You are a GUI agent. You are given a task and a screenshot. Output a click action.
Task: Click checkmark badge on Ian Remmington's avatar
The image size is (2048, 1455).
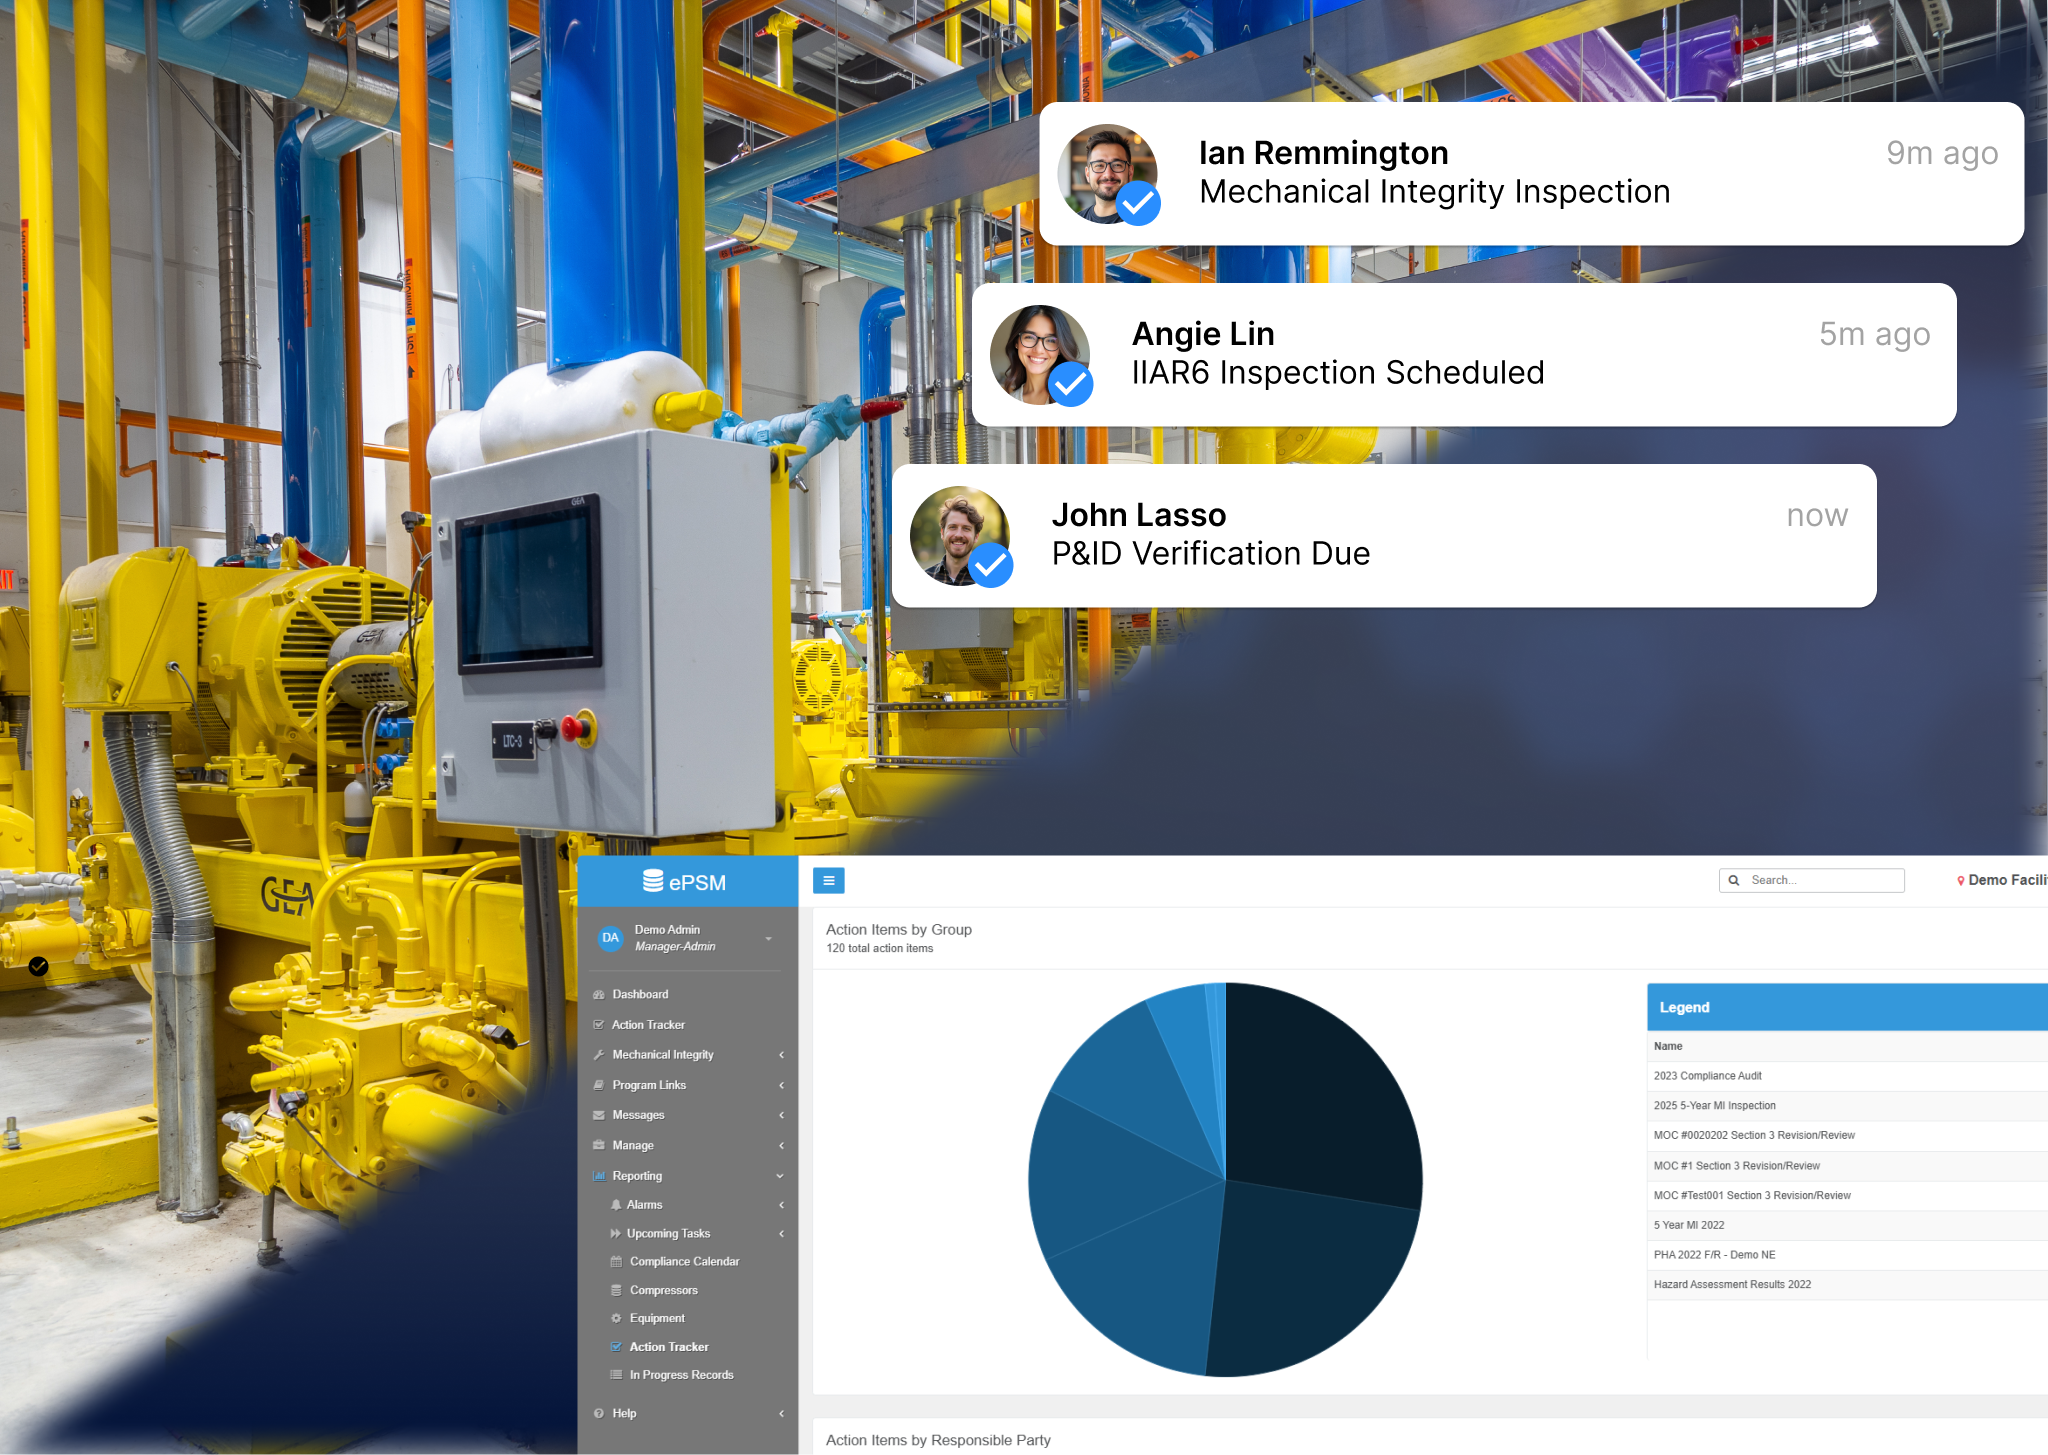tap(1138, 204)
